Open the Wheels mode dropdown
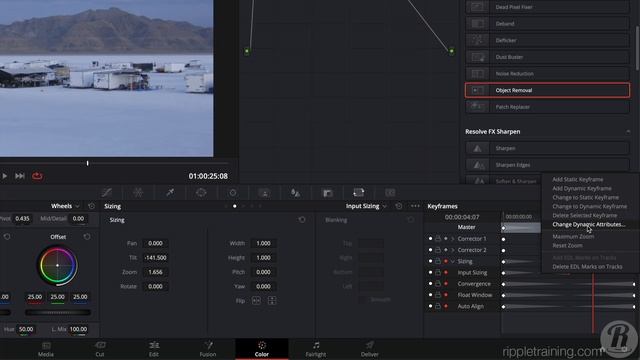Image resolution: width=640 pixels, height=360 pixels. pyautogui.click(x=65, y=206)
